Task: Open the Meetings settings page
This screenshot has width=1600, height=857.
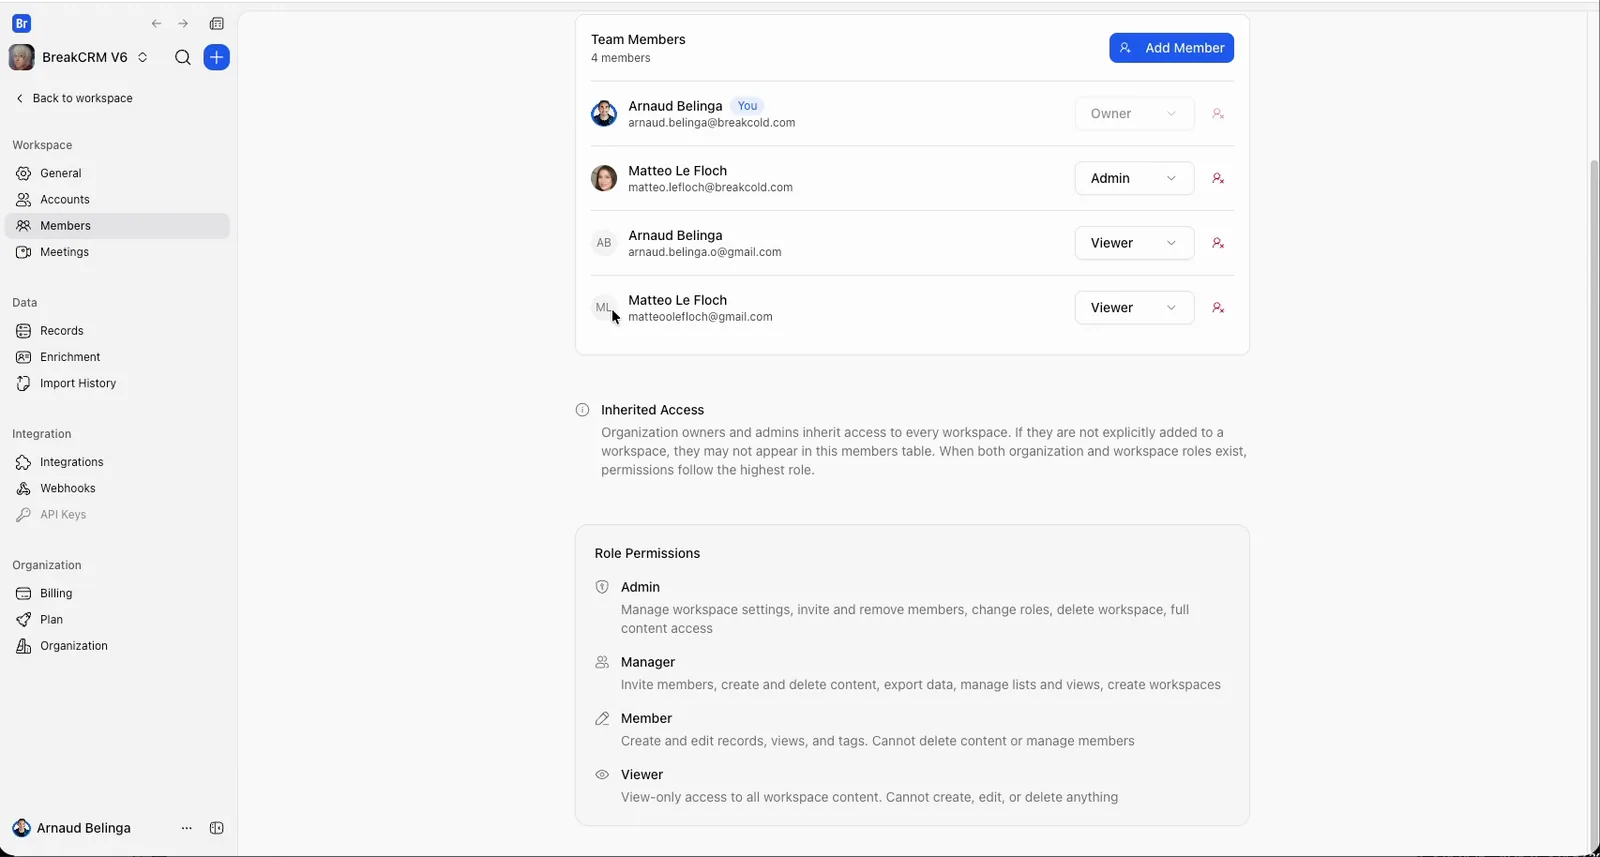Action: (x=117, y=252)
